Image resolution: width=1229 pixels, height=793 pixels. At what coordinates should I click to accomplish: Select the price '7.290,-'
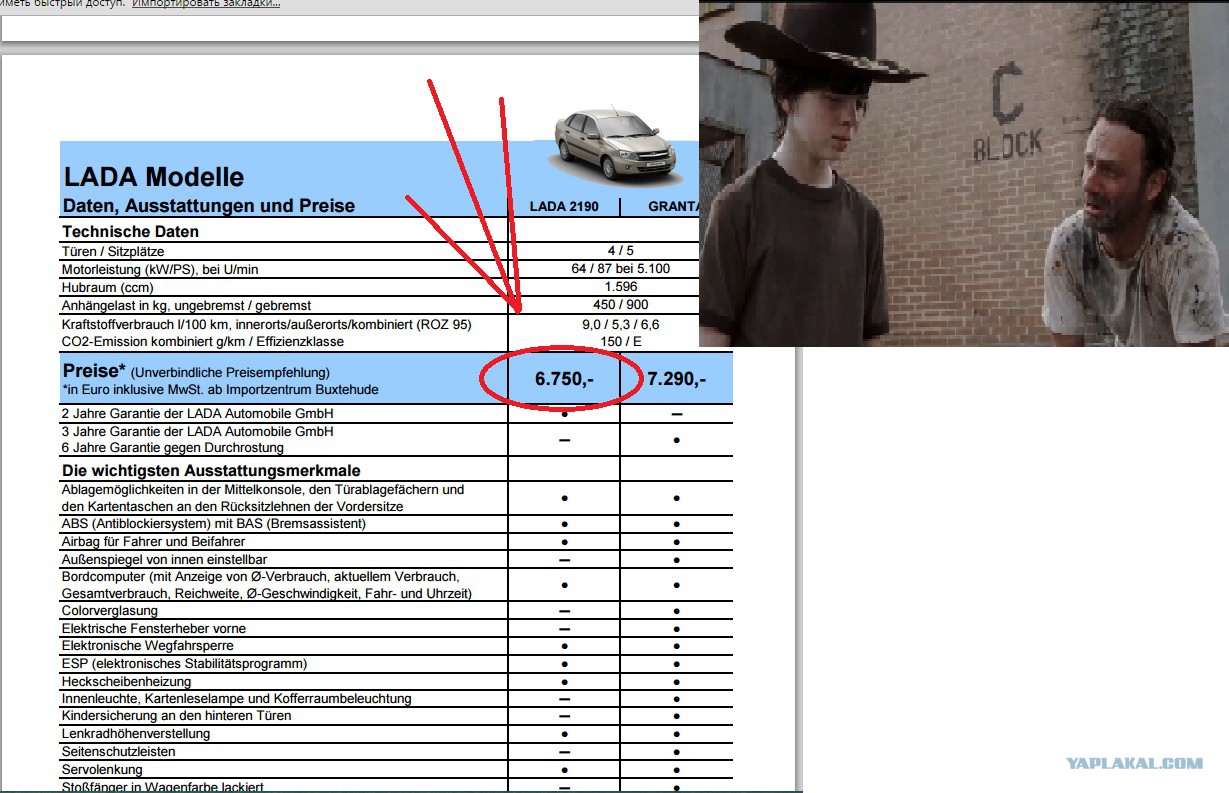pyautogui.click(x=677, y=380)
